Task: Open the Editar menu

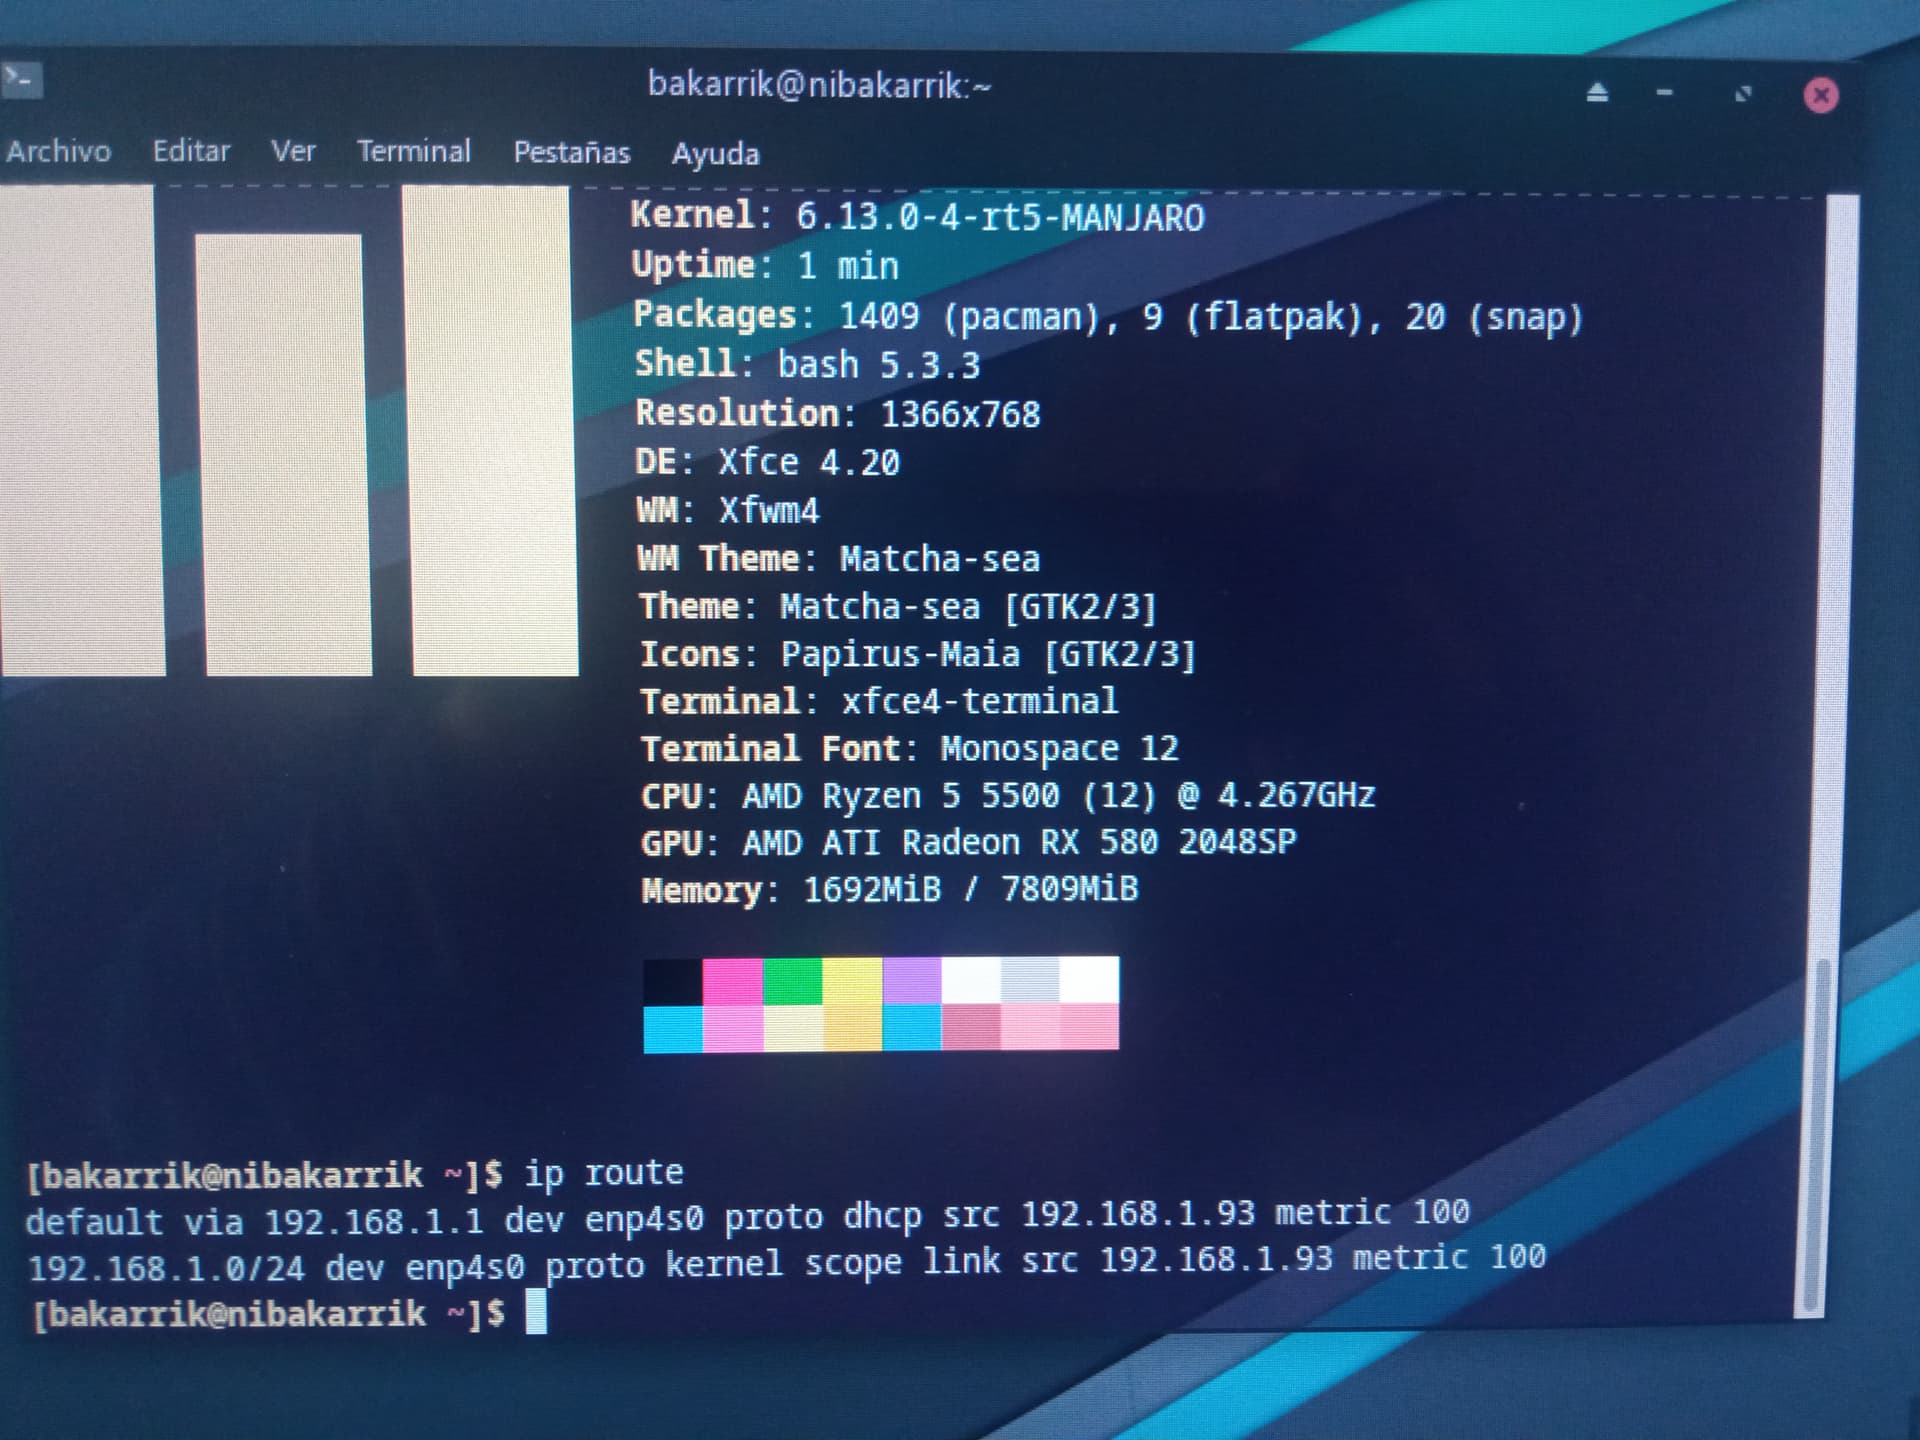Action: coord(191,151)
